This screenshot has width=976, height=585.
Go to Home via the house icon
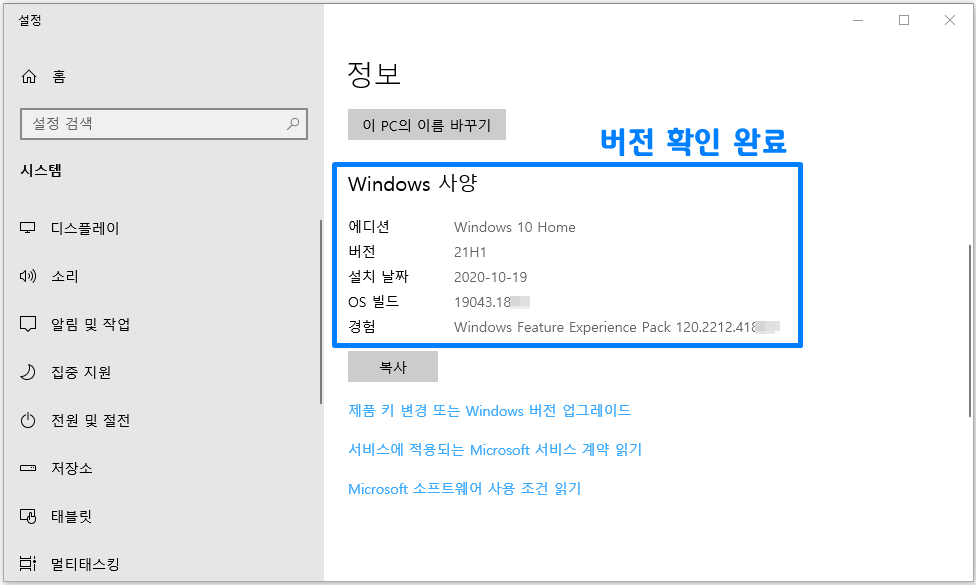tap(29, 77)
